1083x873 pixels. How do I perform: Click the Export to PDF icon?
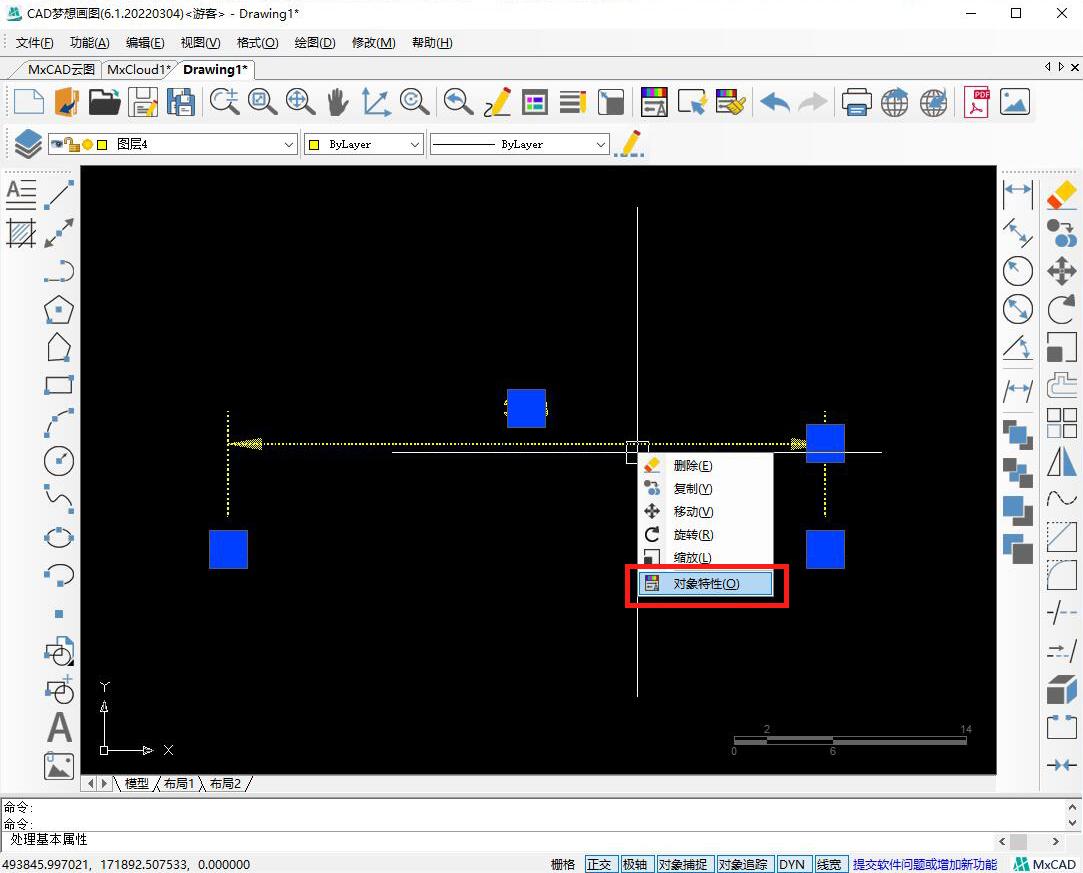[976, 102]
